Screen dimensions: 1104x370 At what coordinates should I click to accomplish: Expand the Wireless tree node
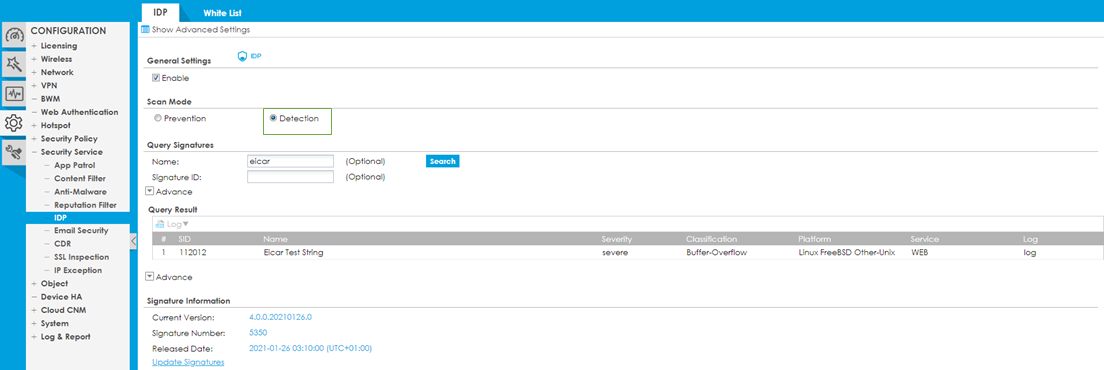pos(34,59)
